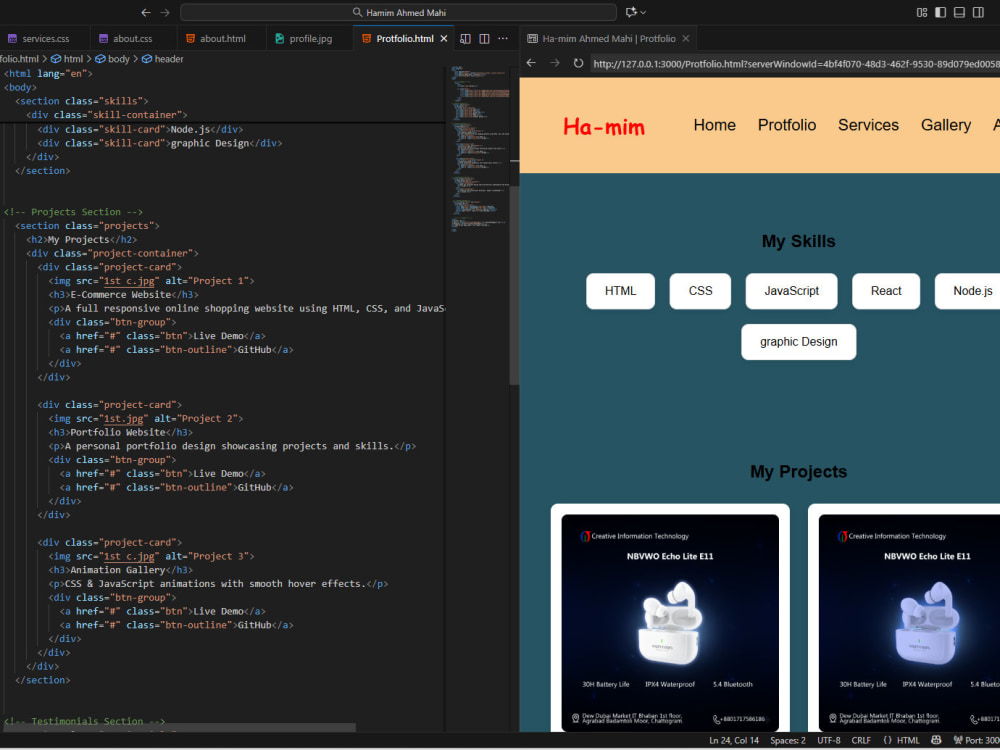Click the editor horizontal scrollbar
The height and width of the screenshot is (750, 1000).
click(x=179, y=728)
